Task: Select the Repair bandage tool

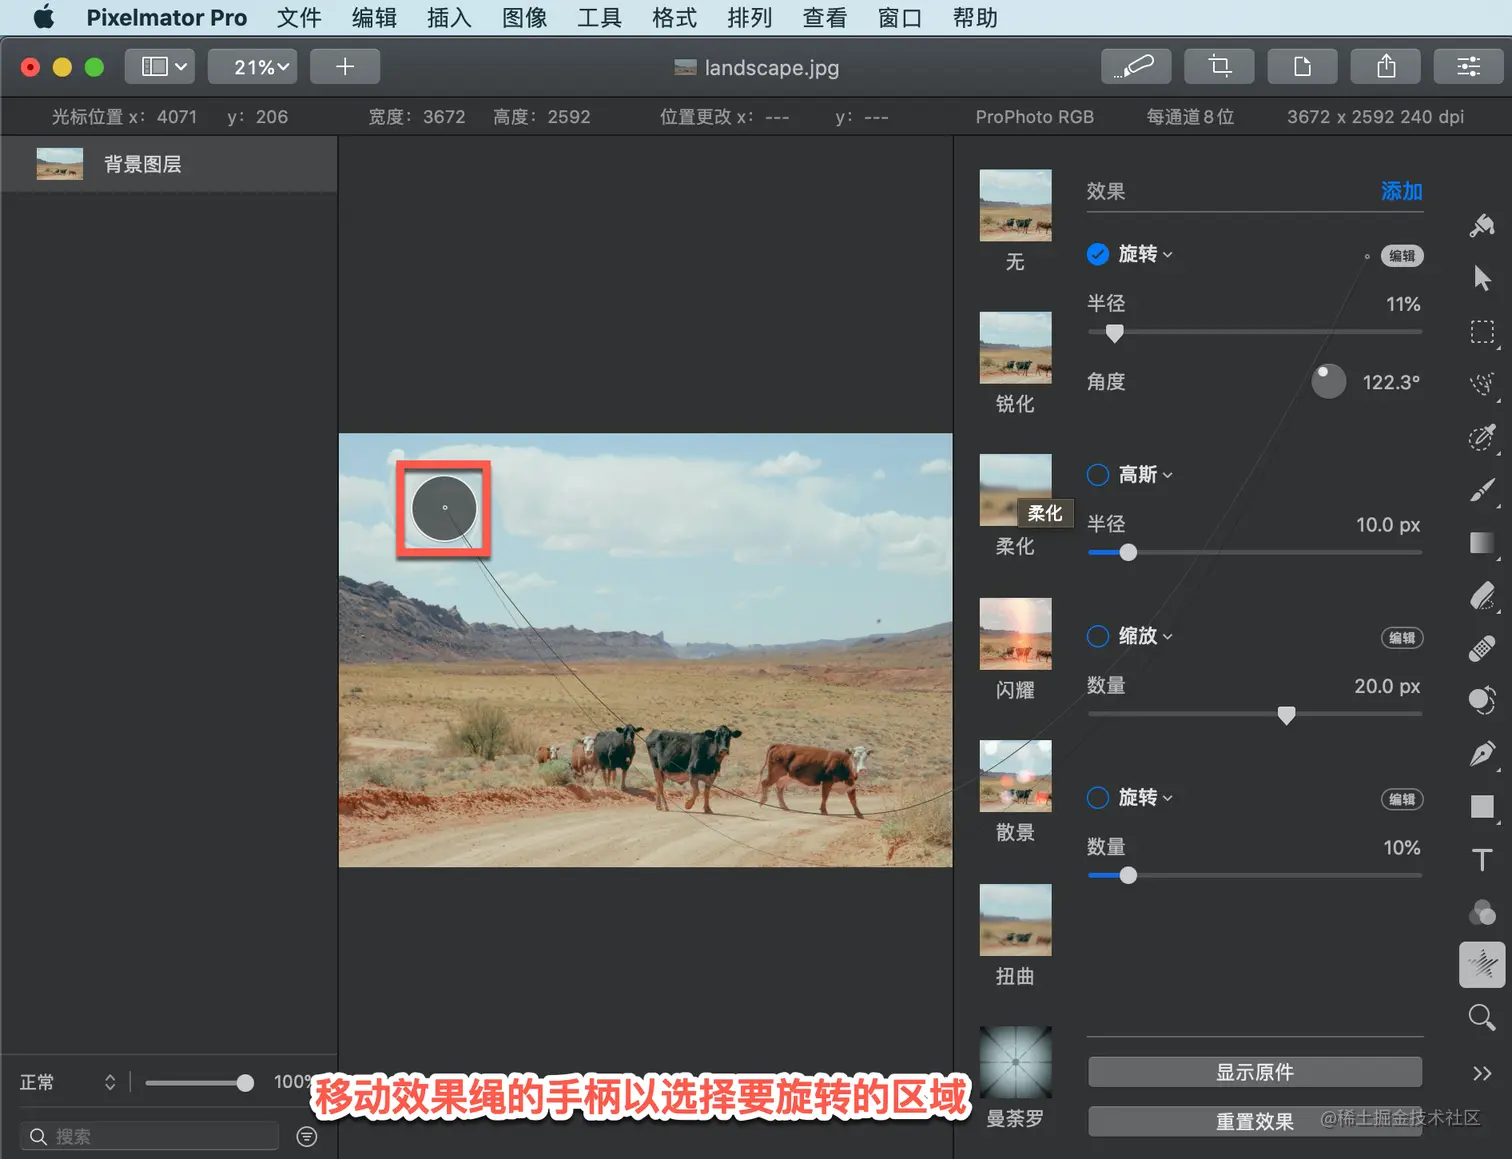Action: (x=1482, y=649)
